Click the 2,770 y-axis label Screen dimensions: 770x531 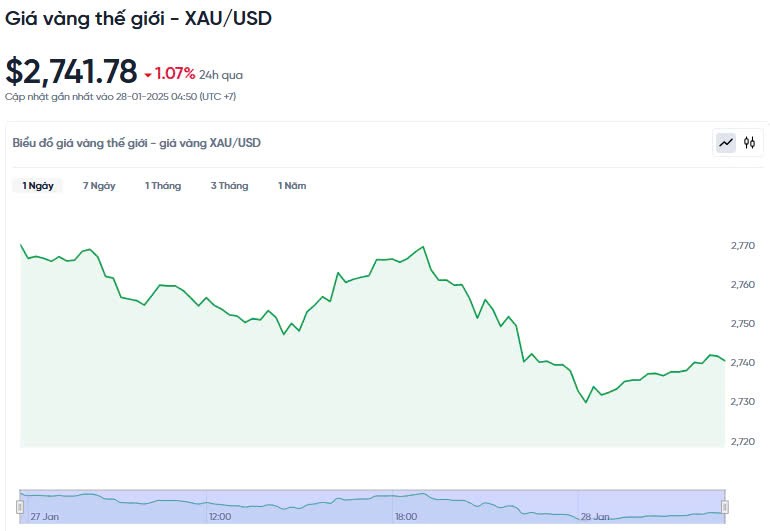pyautogui.click(x=745, y=246)
